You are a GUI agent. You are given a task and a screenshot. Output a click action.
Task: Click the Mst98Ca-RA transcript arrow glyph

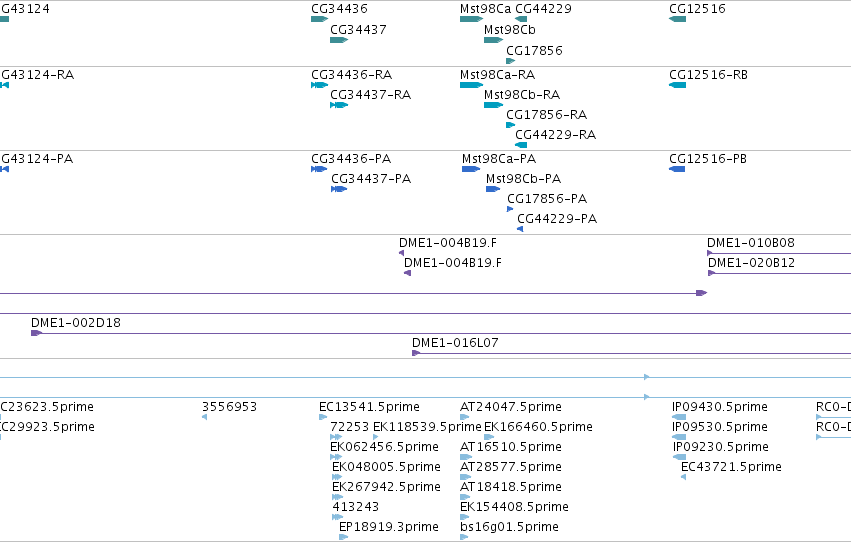tap(471, 85)
